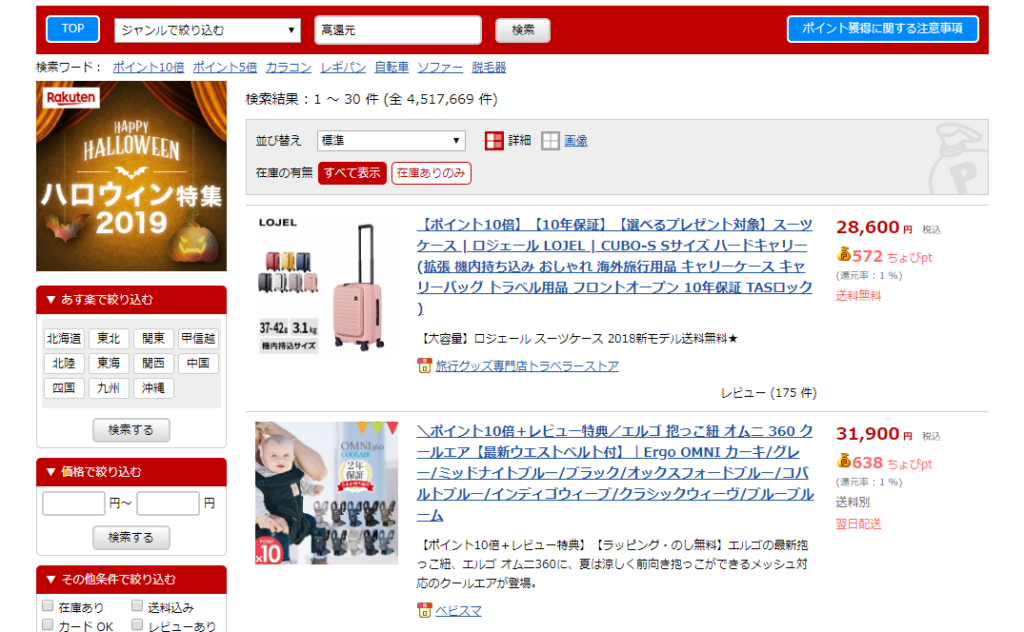
Task: Select the 関東 region button
Action: pos(153,338)
